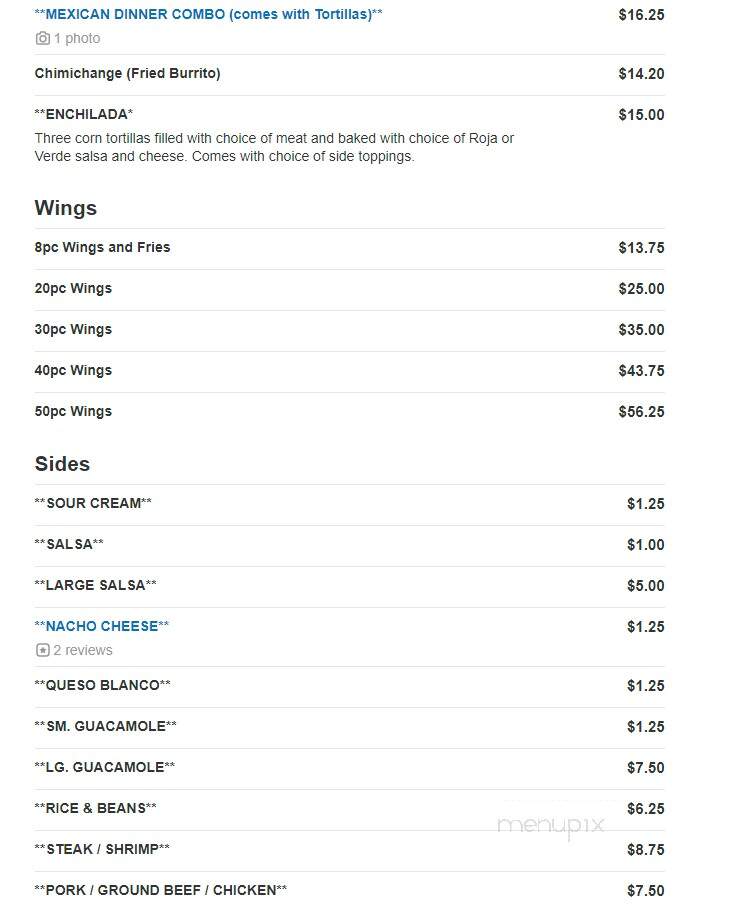Click the star review icon under Nacho Cheese

42,650
